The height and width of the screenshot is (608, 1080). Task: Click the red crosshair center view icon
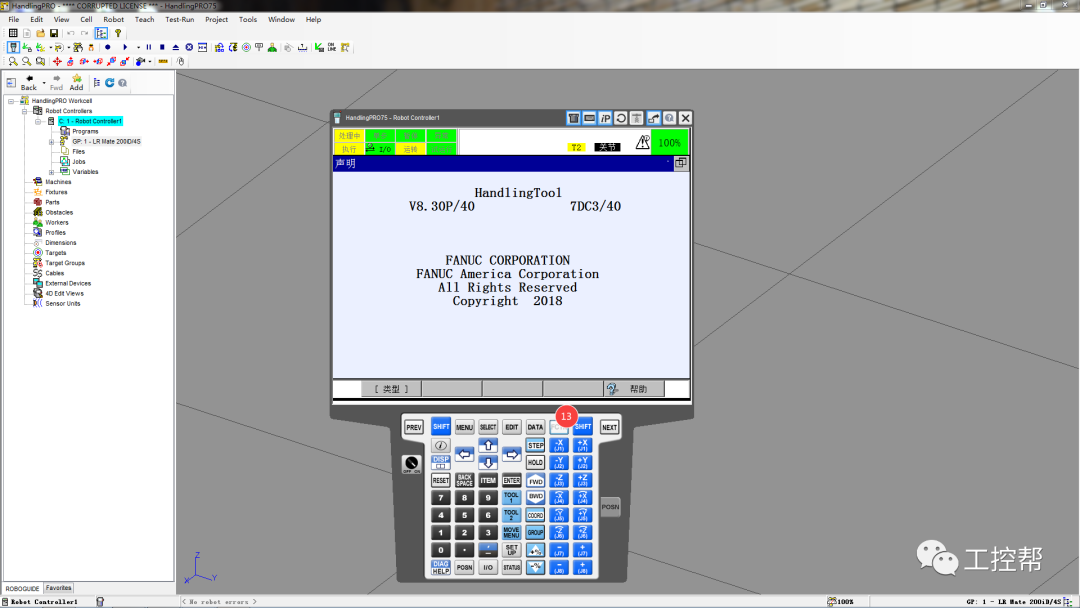(57, 61)
